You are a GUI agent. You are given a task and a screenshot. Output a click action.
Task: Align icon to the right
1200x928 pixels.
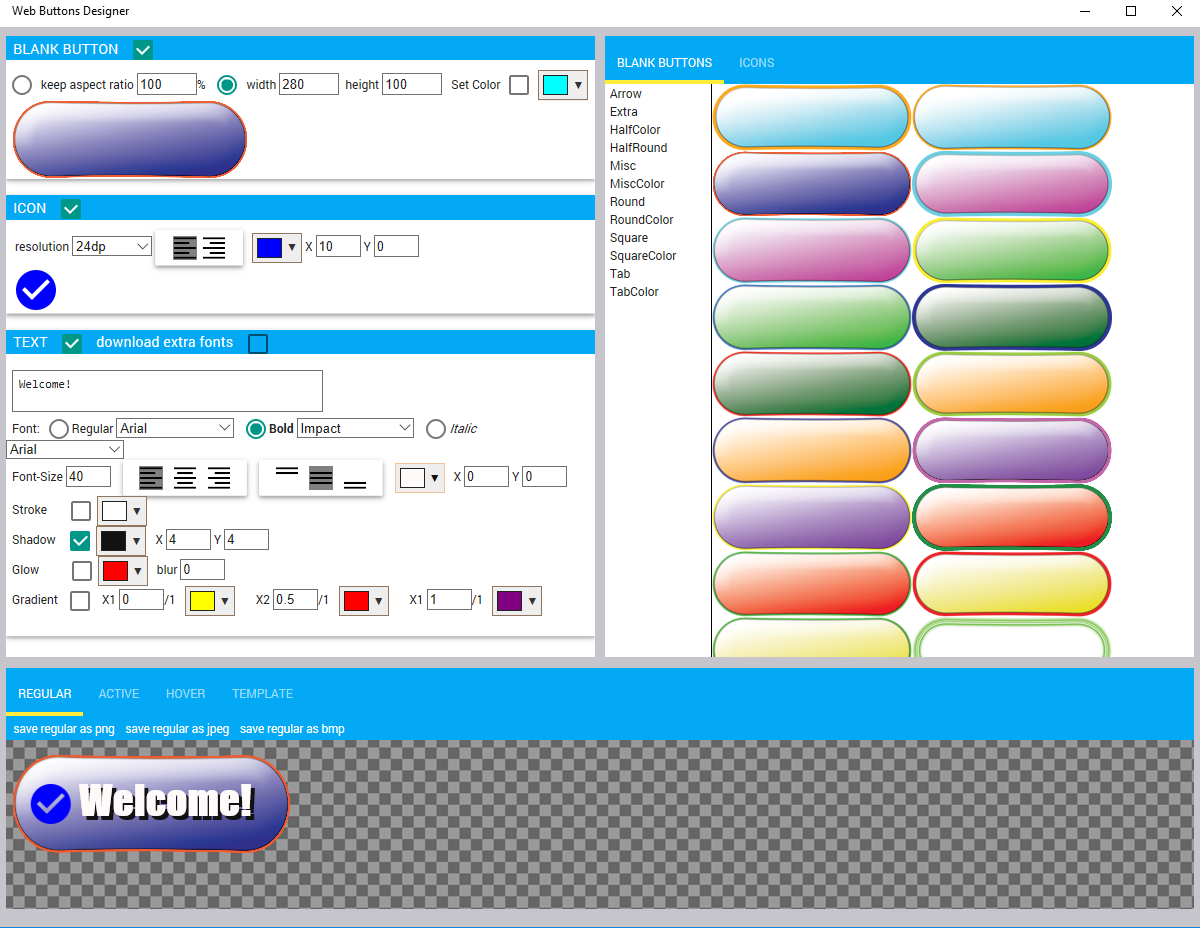pos(214,247)
